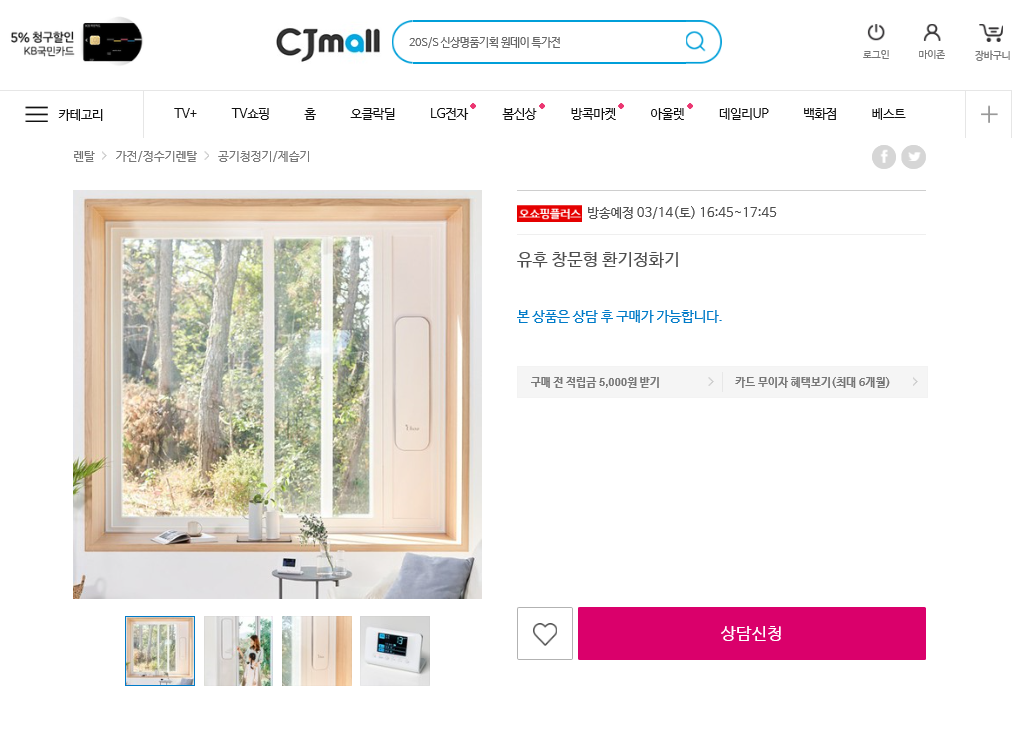The width and height of the screenshot is (1012, 752).
Task: Toggle the heart wishlist button
Action: tap(545, 633)
